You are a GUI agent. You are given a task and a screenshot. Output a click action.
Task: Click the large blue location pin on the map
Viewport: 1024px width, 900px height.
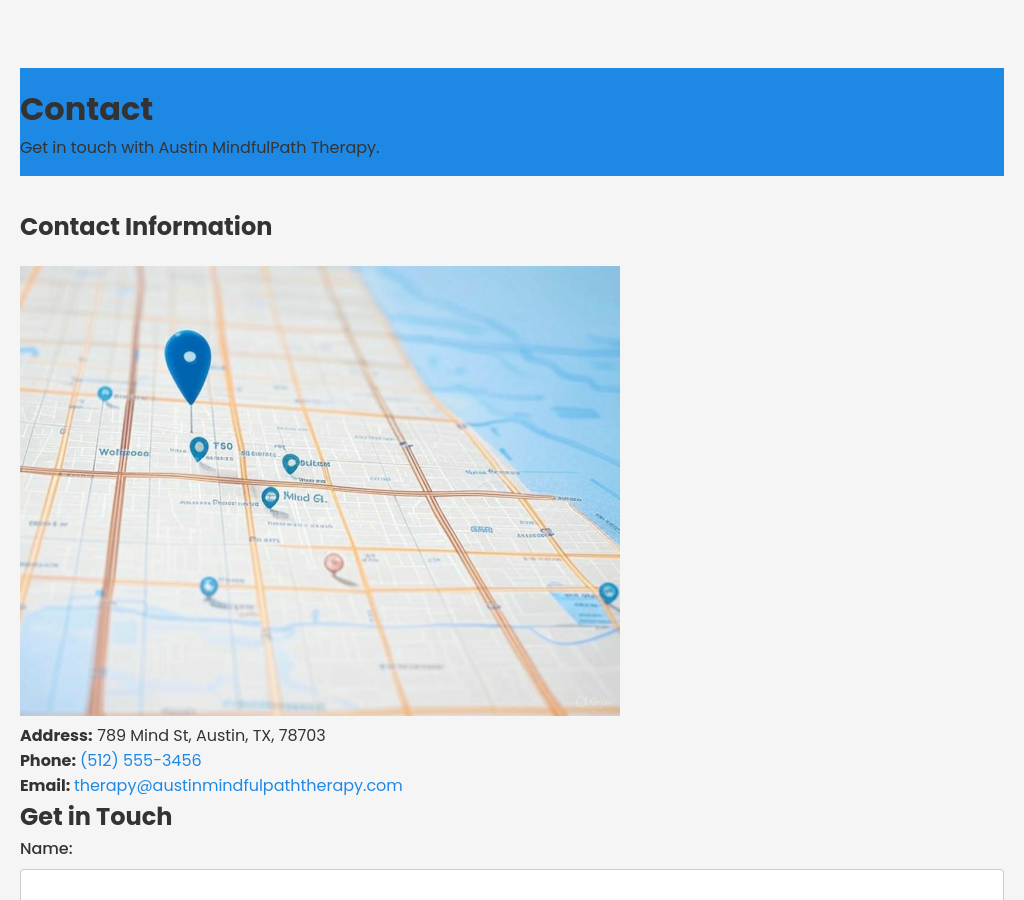tap(188, 362)
